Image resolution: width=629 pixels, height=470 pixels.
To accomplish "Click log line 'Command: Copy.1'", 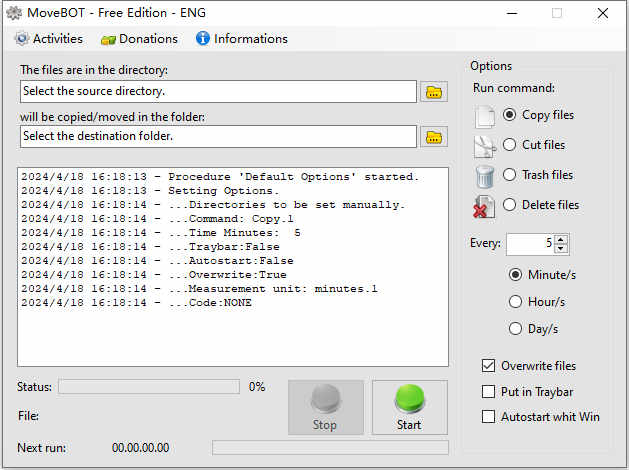I will [x=157, y=219].
